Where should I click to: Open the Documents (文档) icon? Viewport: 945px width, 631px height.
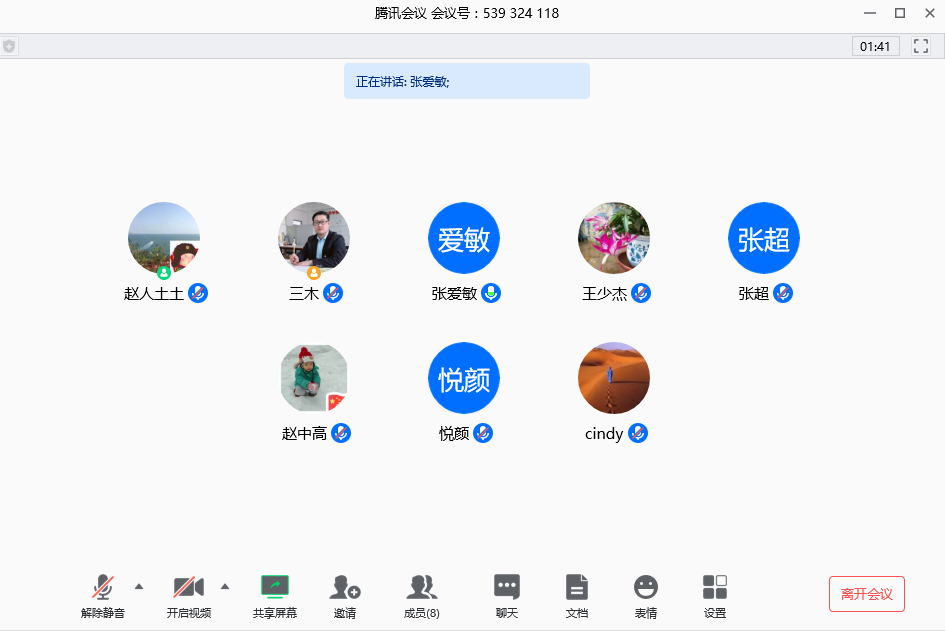pyautogui.click(x=577, y=588)
